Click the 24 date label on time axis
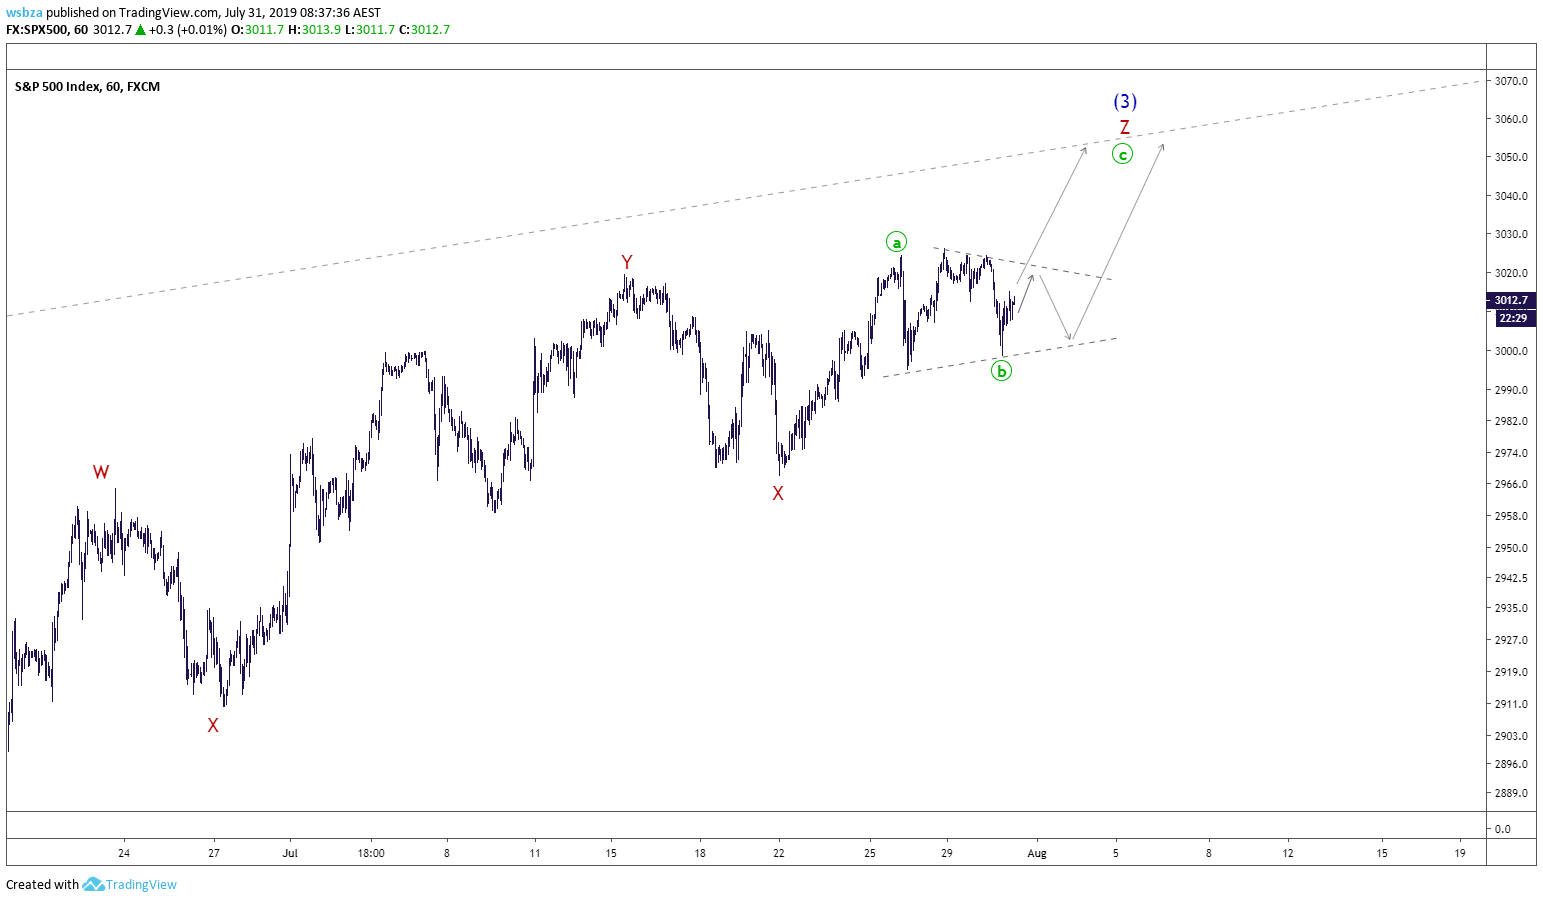The height and width of the screenshot is (902, 1543). [x=124, y=853]
